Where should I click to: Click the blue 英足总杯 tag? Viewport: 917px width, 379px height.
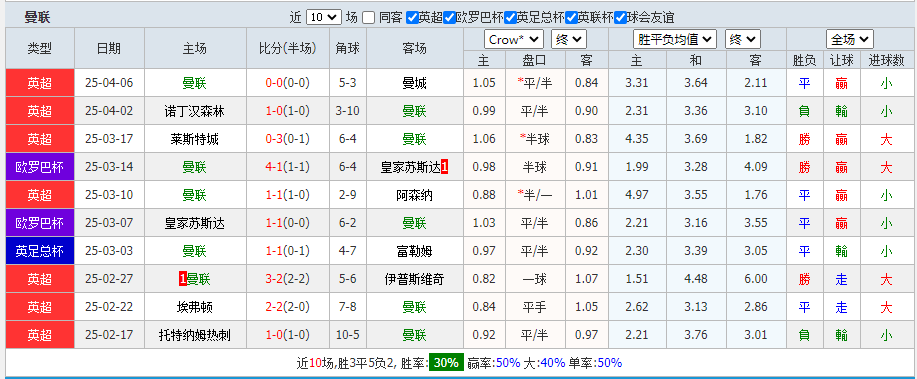(x=40, y=251)
